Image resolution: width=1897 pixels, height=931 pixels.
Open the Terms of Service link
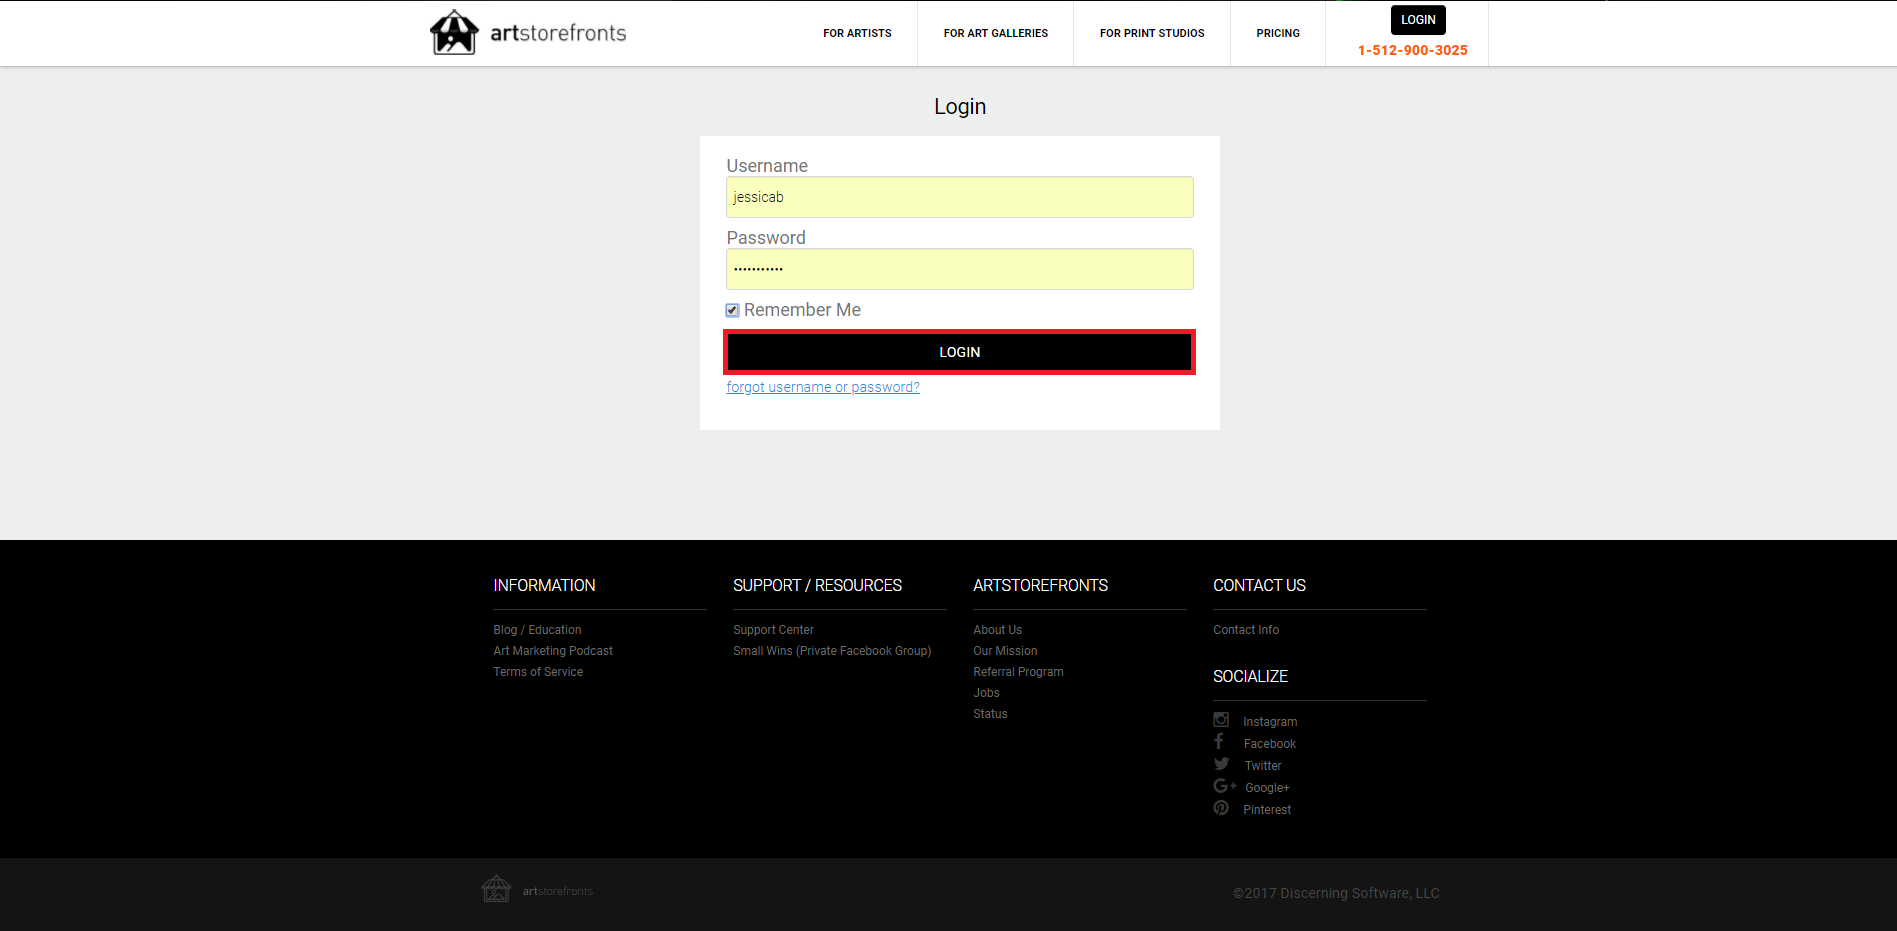click(537, 671)
